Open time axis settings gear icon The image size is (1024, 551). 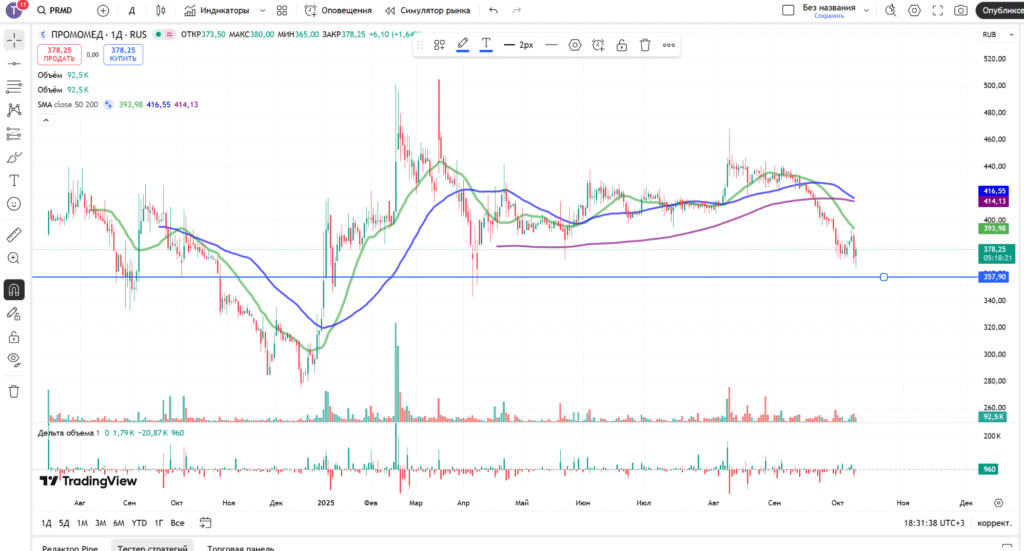point(999,503)
